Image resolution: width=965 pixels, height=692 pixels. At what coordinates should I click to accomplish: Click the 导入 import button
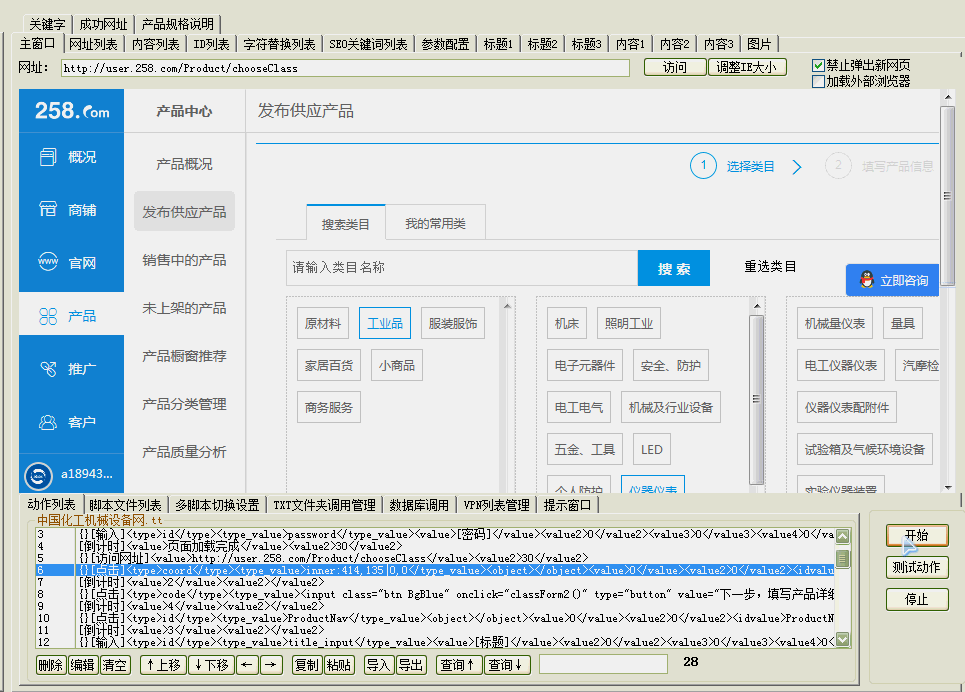pos(378,665)
